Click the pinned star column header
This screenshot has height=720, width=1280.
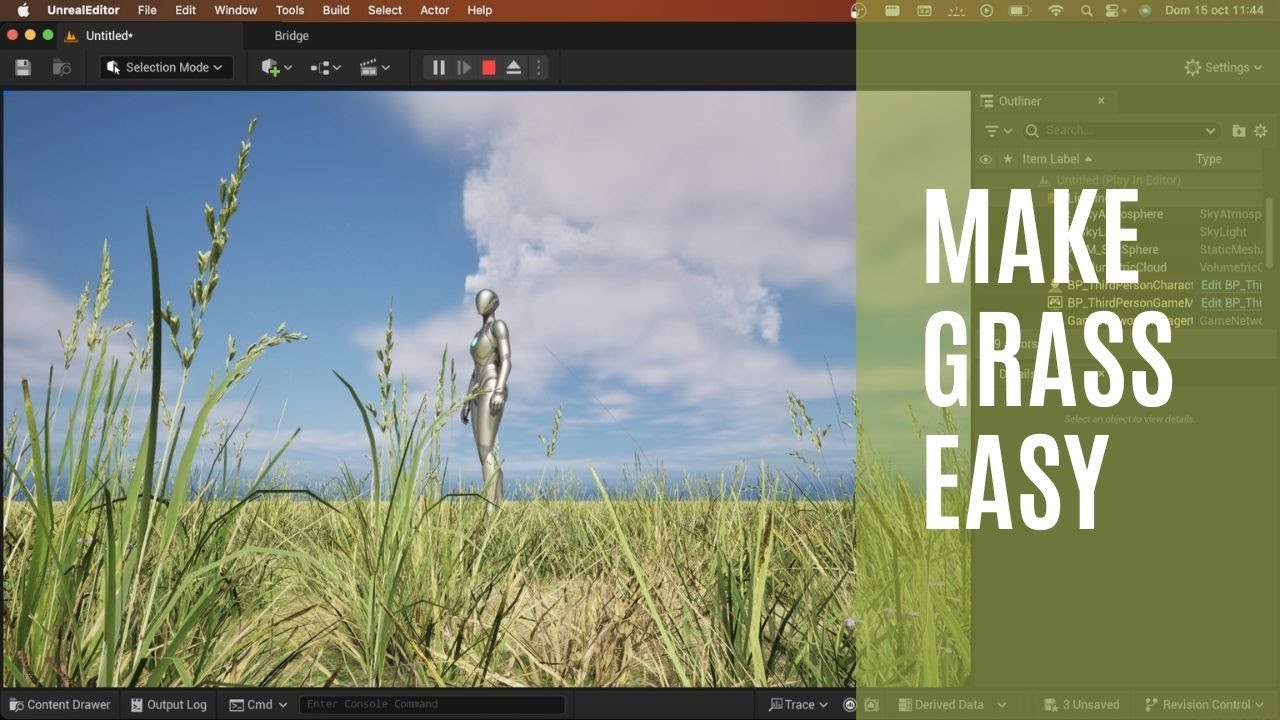tap(1008, 159)
